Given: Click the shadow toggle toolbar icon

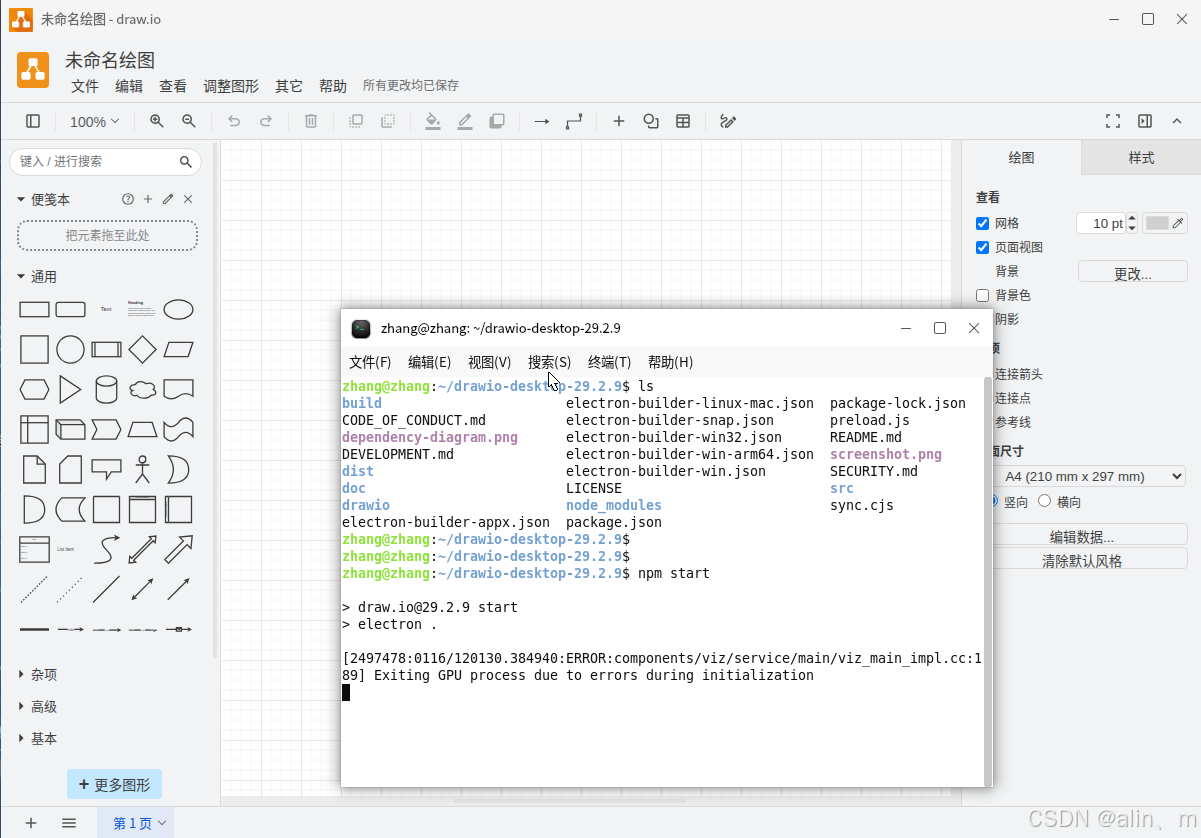Looking at the screenshot, I should pyautogui.click(x=497, y=121).
